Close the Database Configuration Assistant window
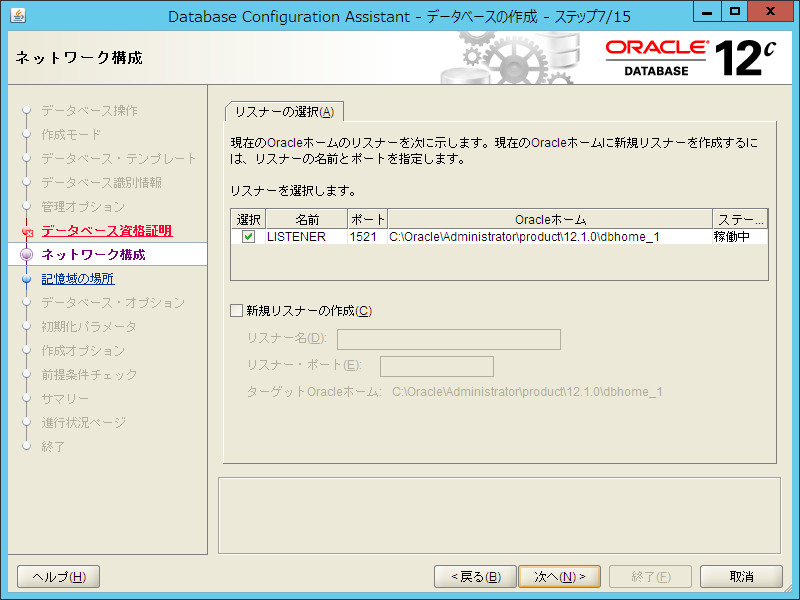 (770, 11)
